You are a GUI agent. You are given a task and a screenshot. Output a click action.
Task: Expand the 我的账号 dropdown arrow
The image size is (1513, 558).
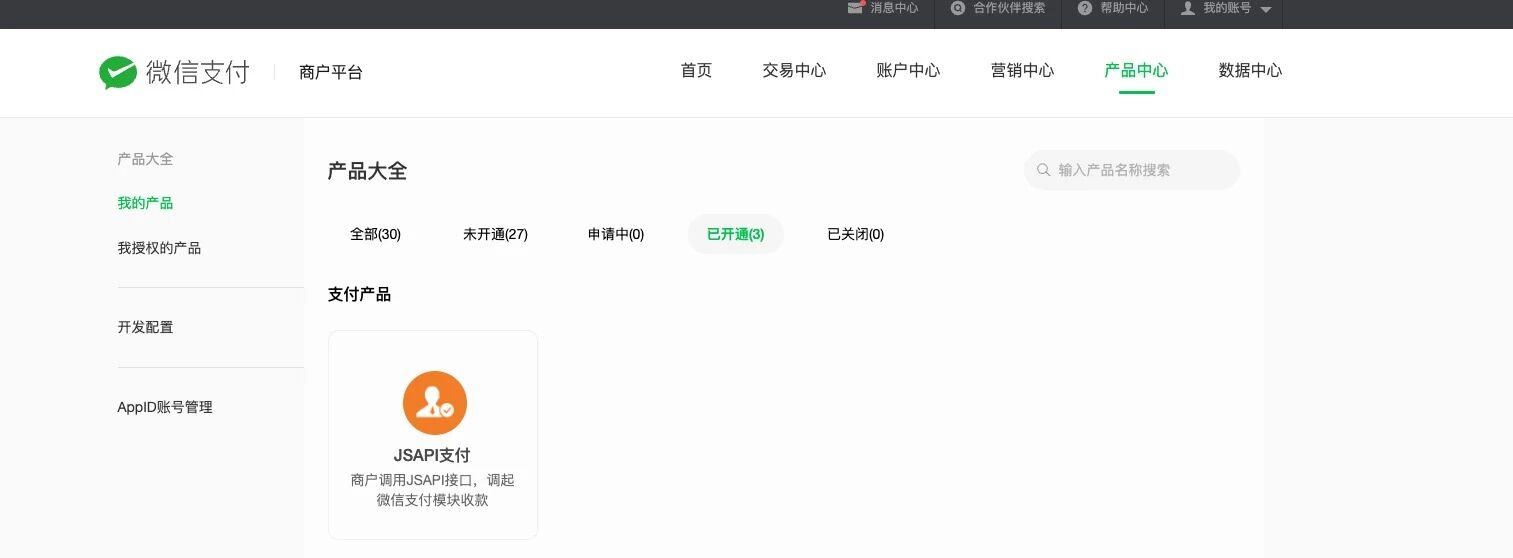click(x=1266, y=10)
